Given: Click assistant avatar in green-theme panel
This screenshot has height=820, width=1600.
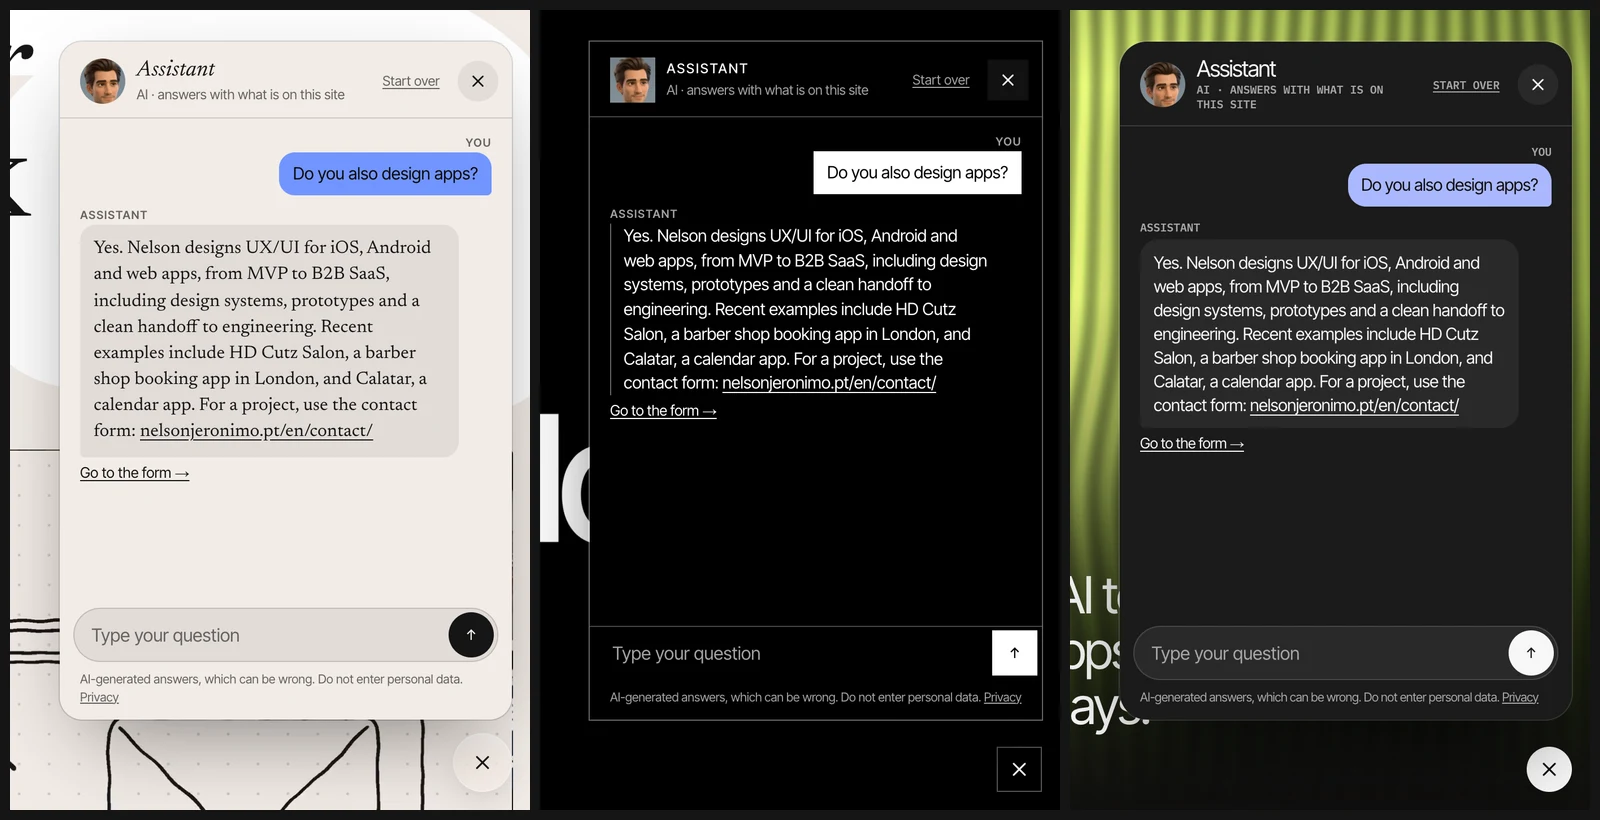Looking at the screenshot, I should pyautogui.click(x=1162, y=85).
